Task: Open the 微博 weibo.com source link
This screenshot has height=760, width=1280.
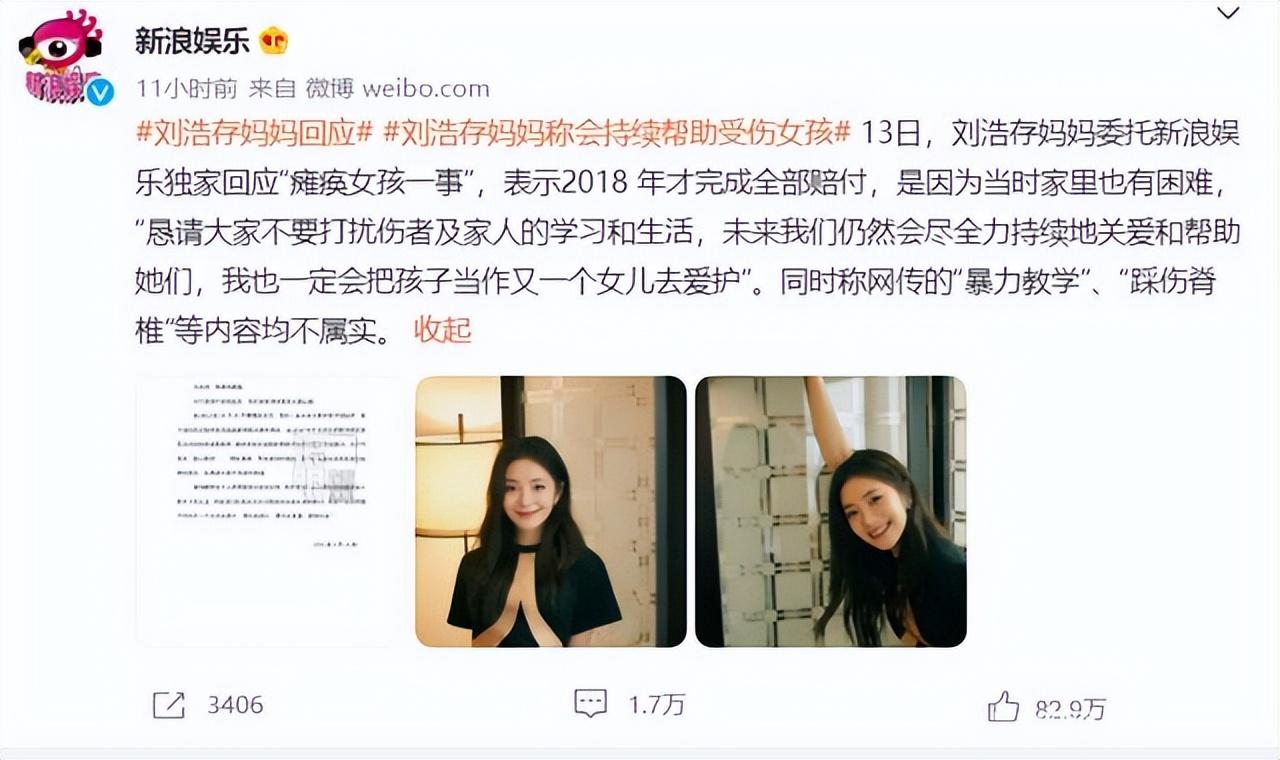Action: click(398, 89)
